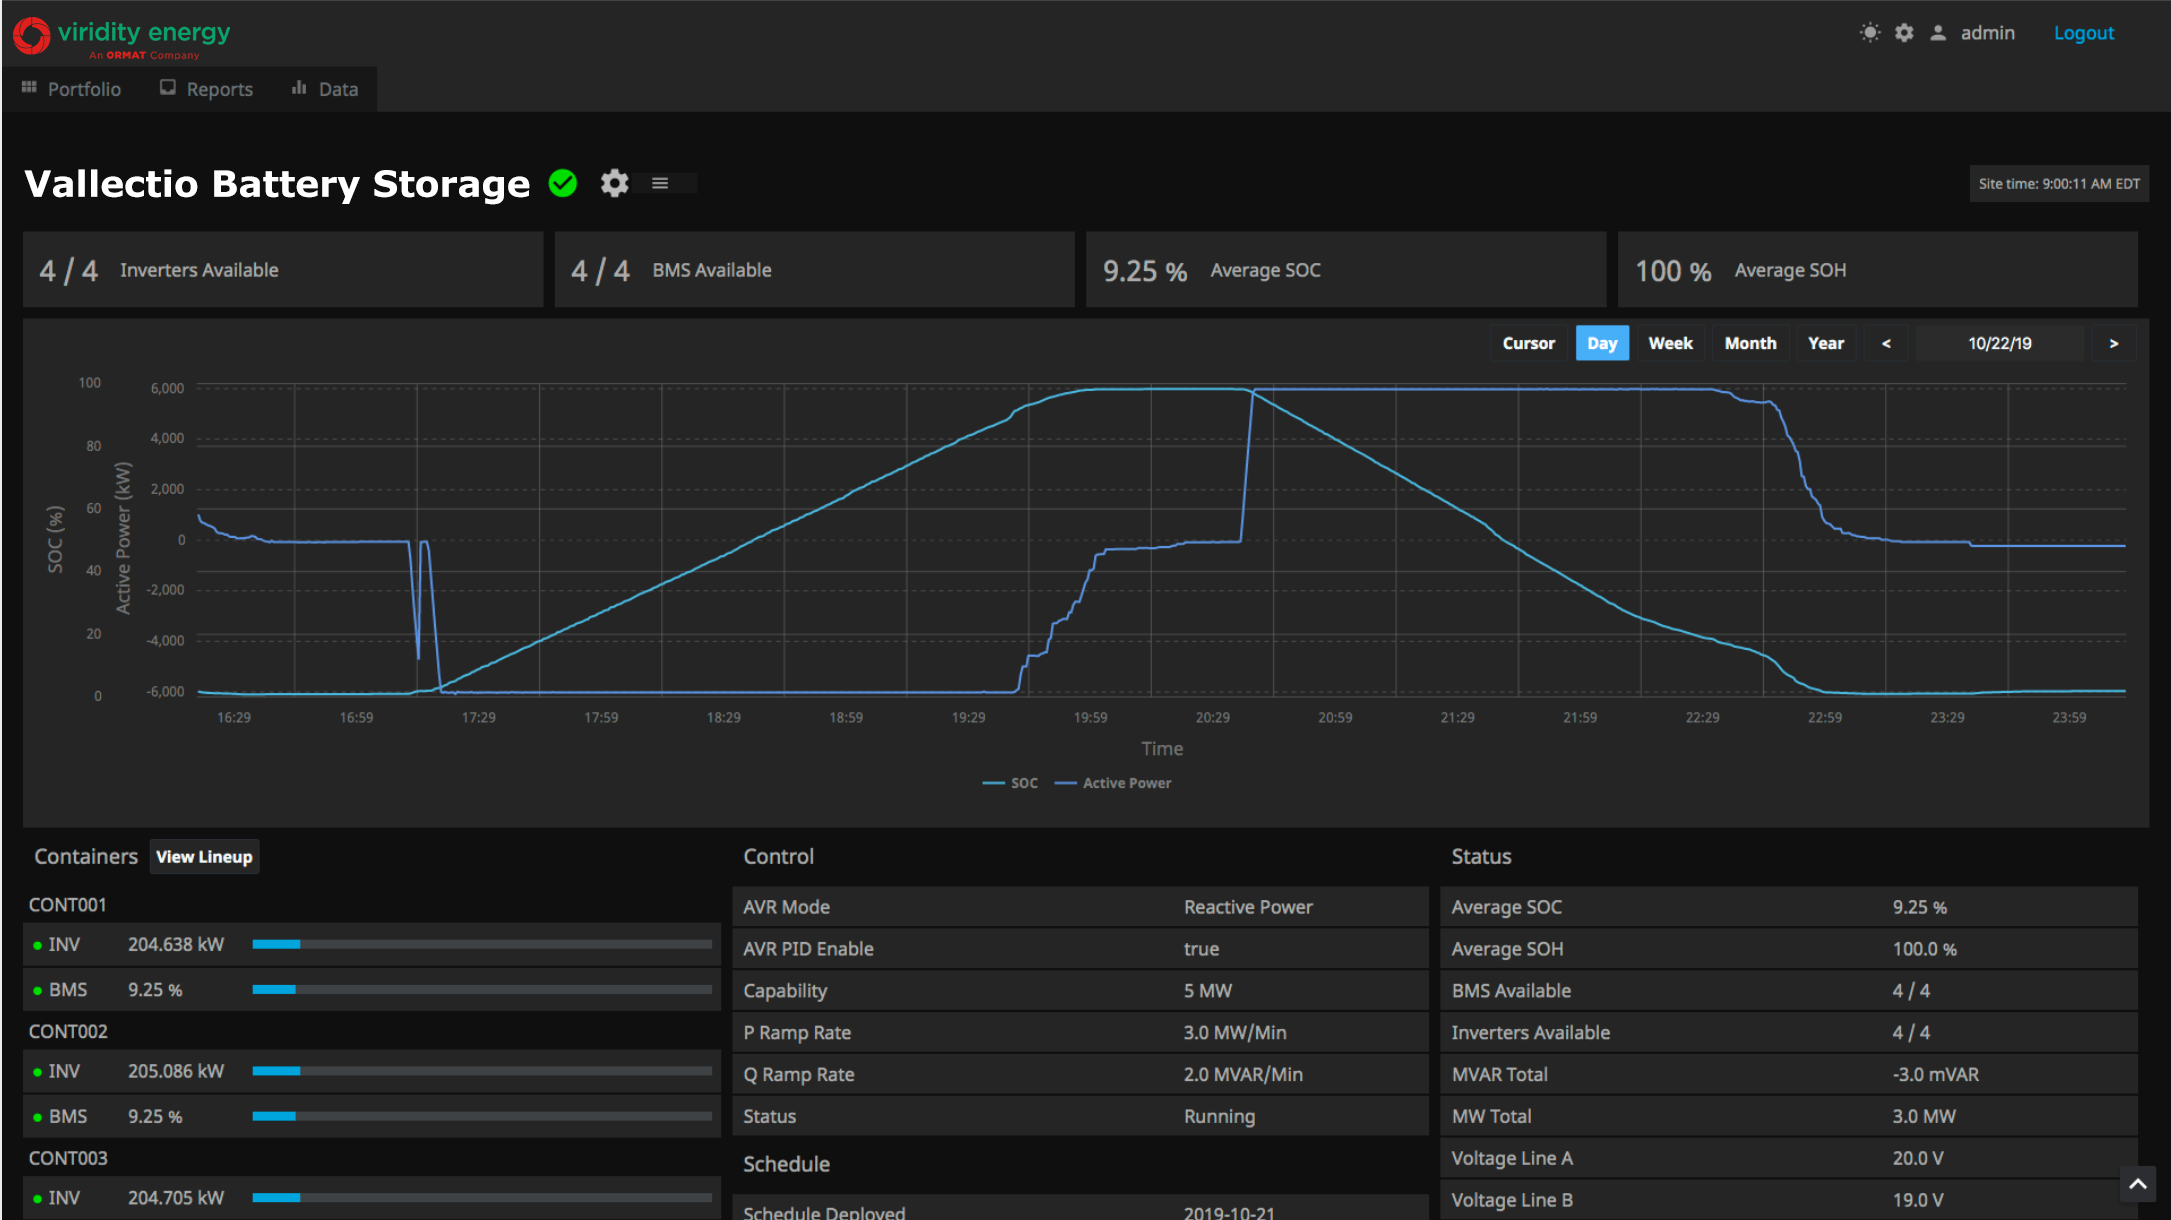Toggle SOC series in chart legend

[1010, 783]
